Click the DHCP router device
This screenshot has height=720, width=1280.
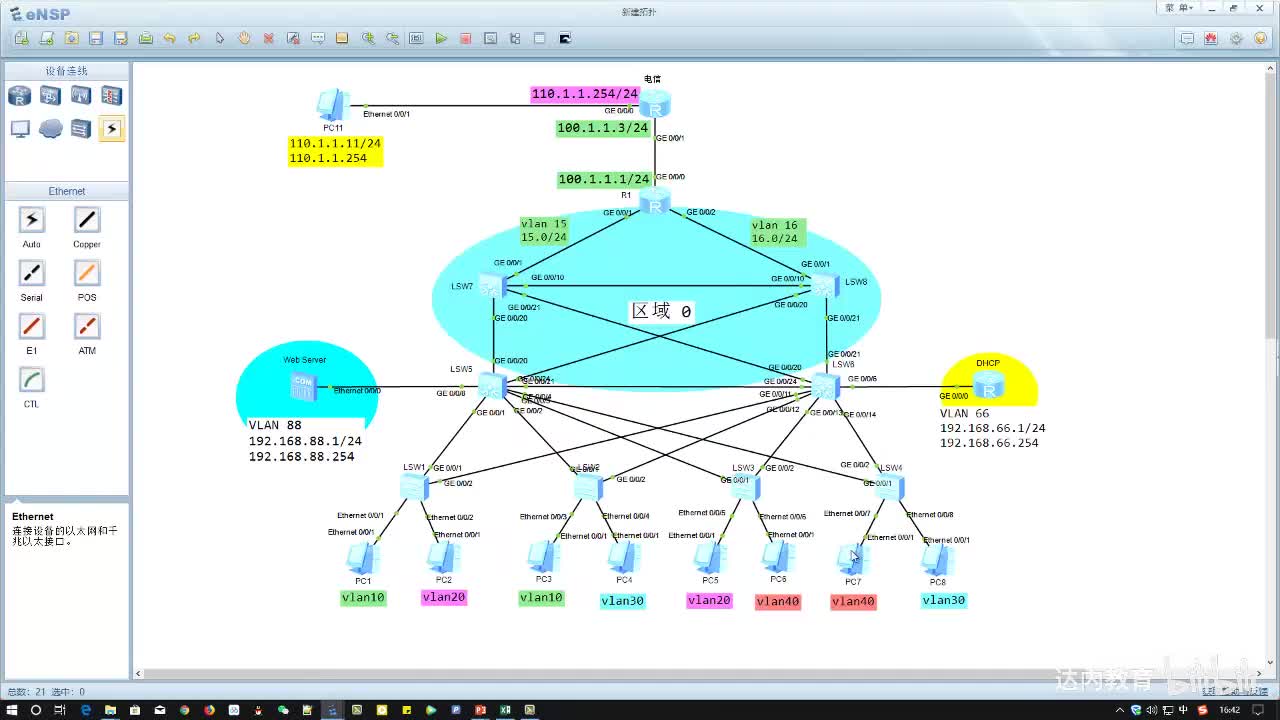(x=988, y=385)
